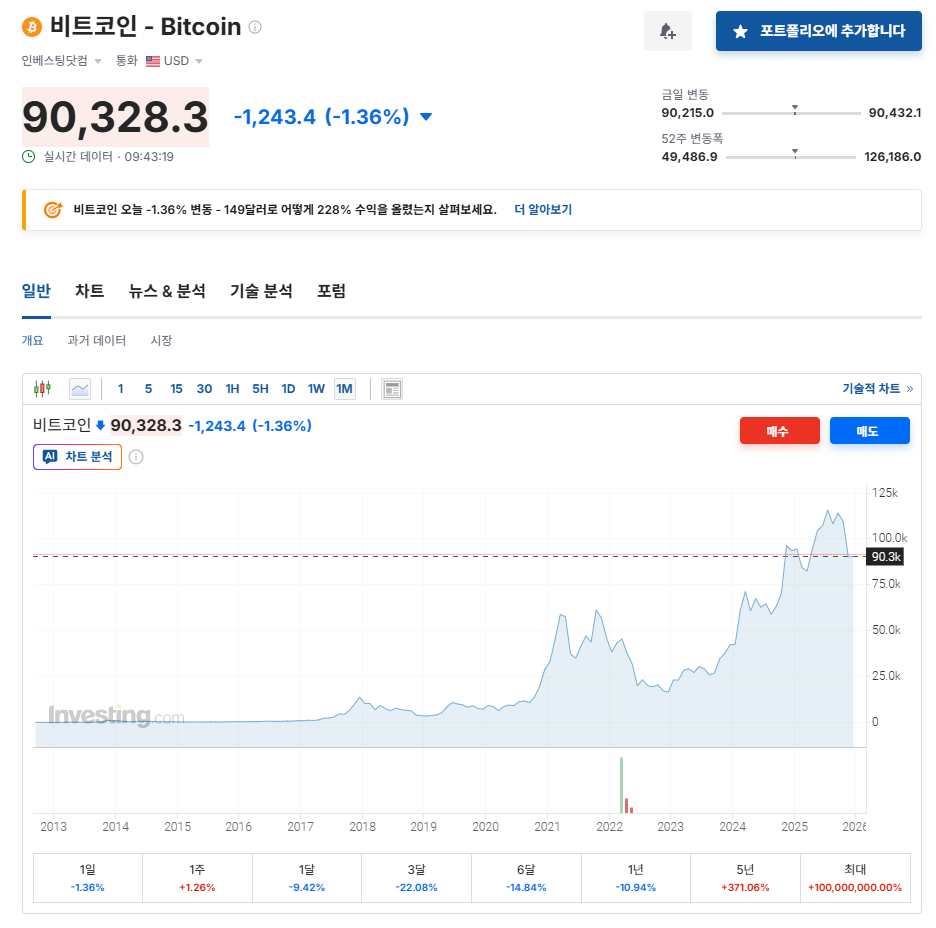This screenshot has height=928, width=936.
Task: Set chart interval to 1 minute
Action: pos(121,389)
